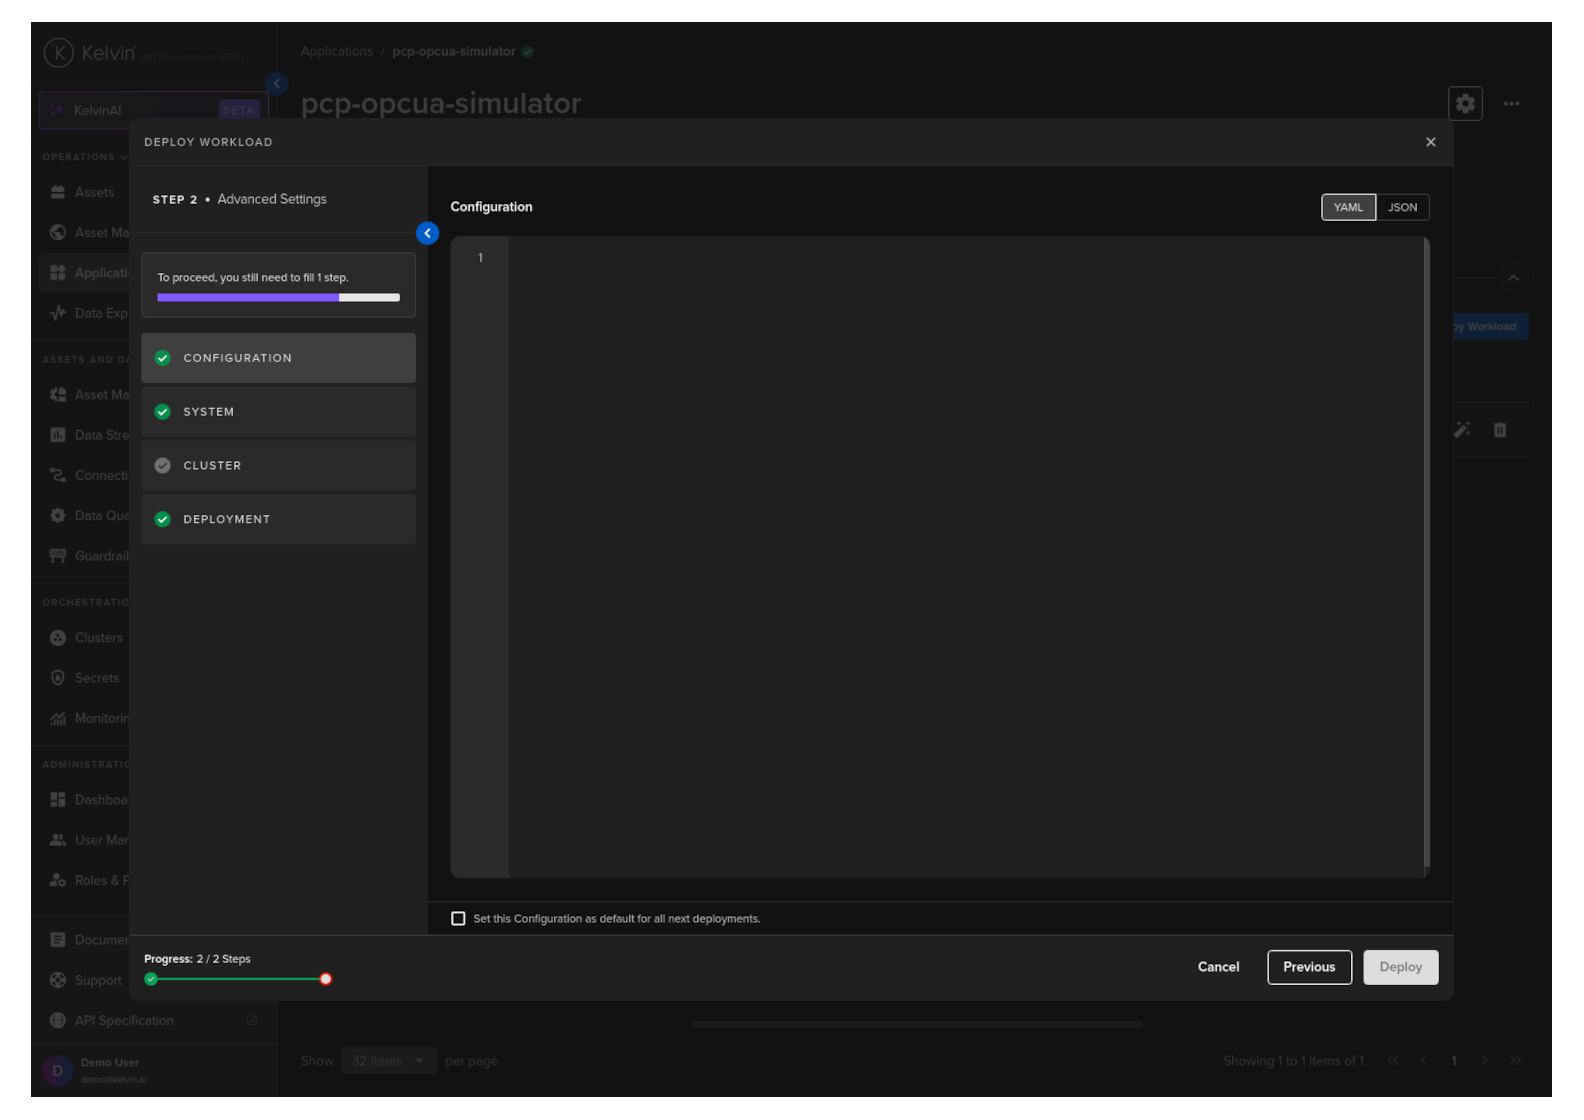Enable set configuration as default checkbox
The height and width of the screenshot is (1120, 1584).
point(458,919)
